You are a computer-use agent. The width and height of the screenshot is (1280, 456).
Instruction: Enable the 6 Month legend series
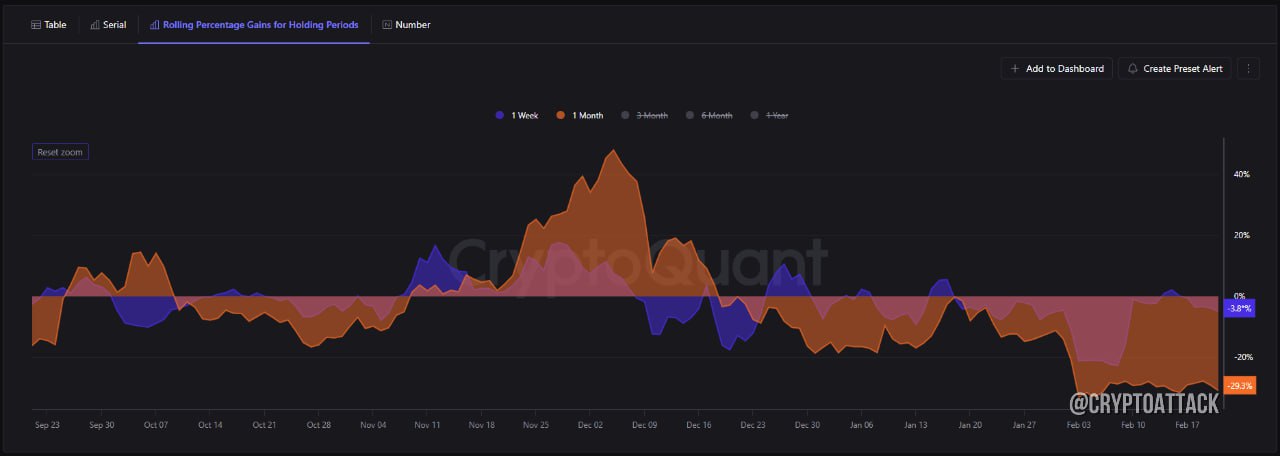[709, 116]
